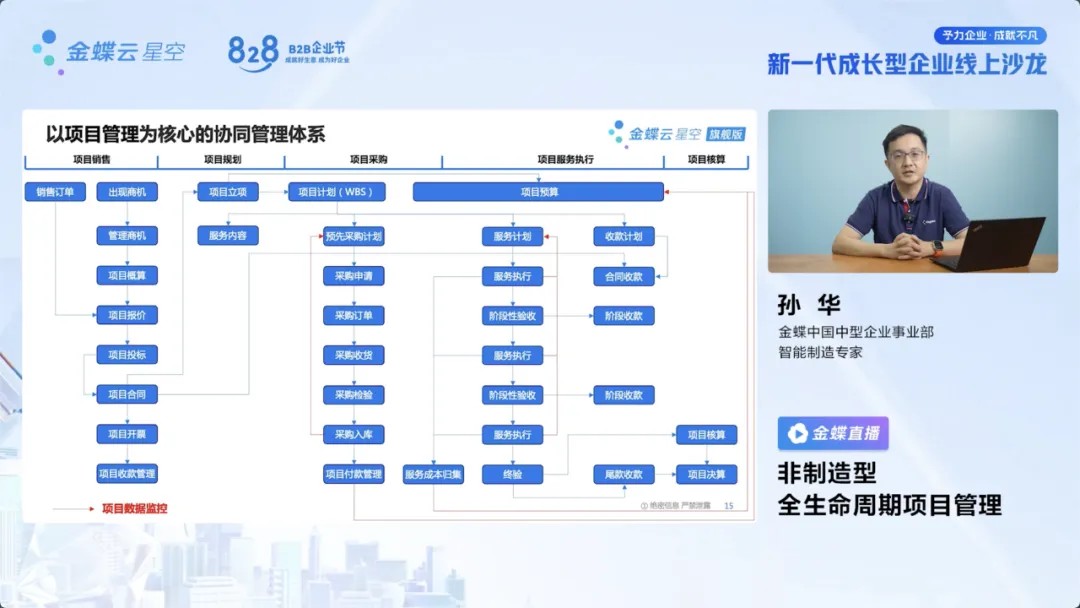Click the 项目报价 flowchart box

tap(127, 315)
